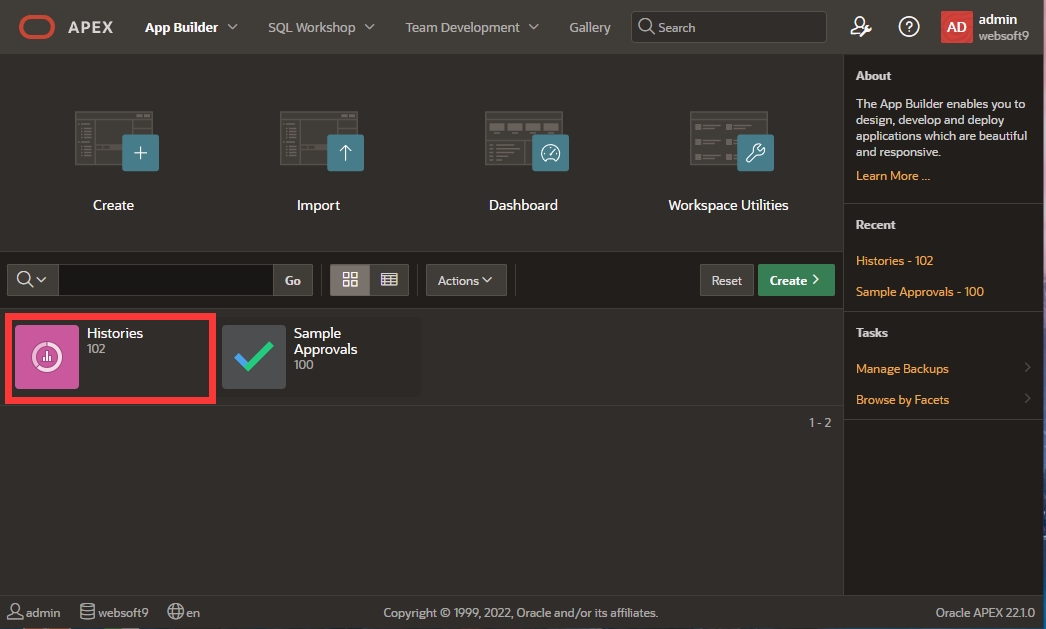The width and height of the screenshot is (1046, 629).
Task: Open the Histories application icon
Action: pos(47,357)
